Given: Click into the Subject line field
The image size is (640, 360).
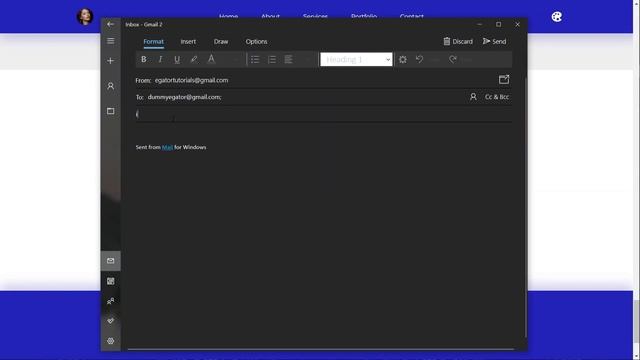Looking at the screenshot, I should tap(323, 114).
